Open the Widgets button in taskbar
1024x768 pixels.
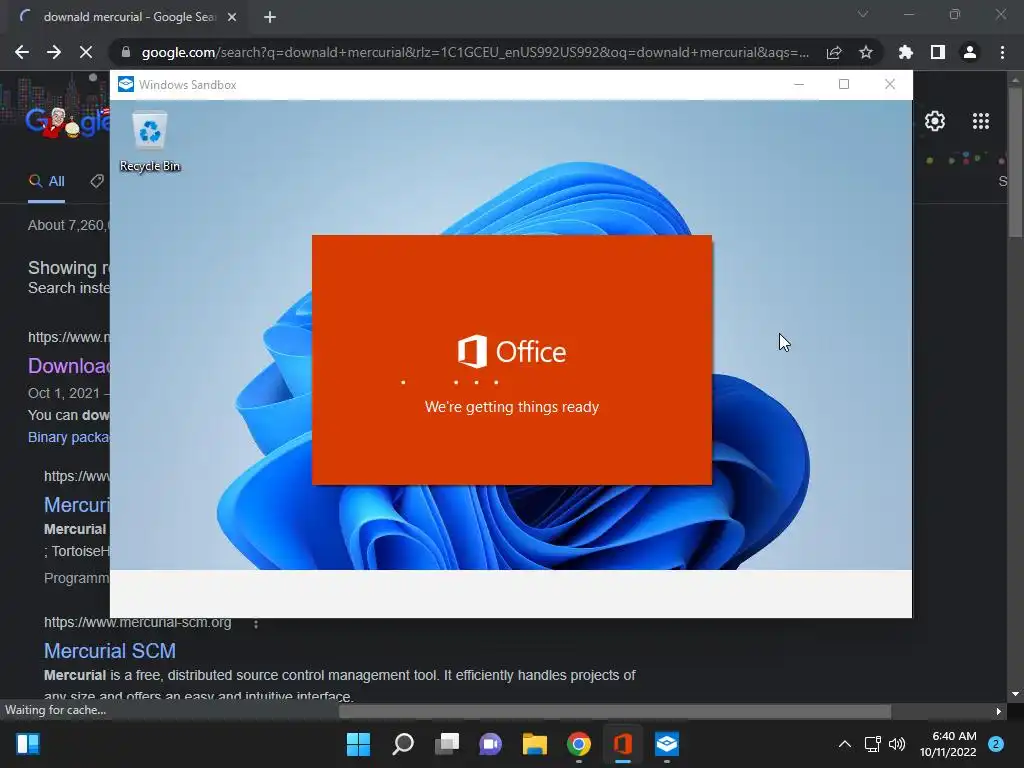[27, 744]
